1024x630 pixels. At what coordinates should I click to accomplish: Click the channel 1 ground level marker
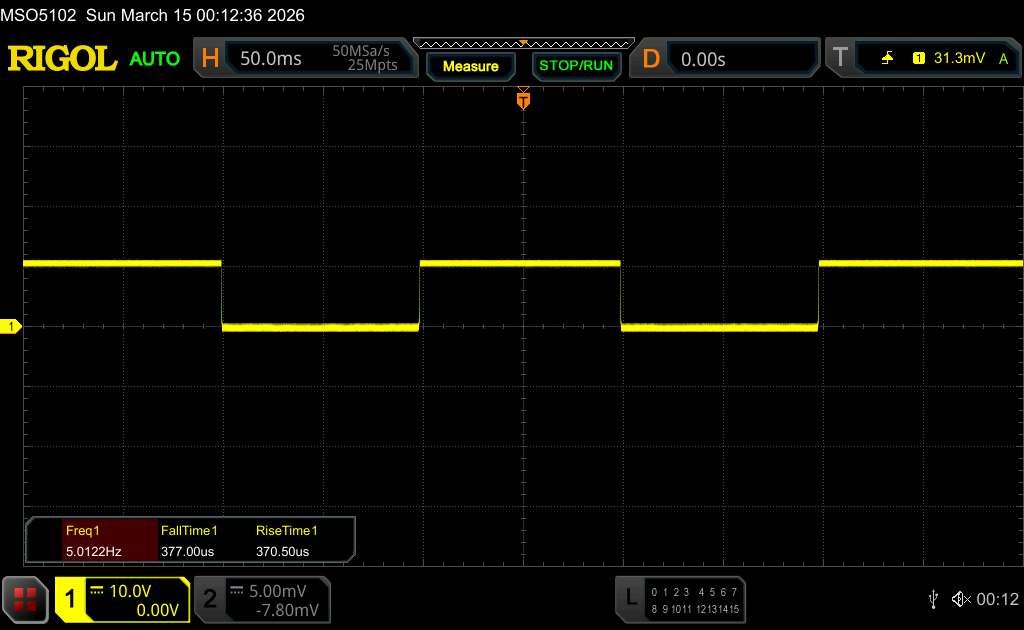point(11,327)
